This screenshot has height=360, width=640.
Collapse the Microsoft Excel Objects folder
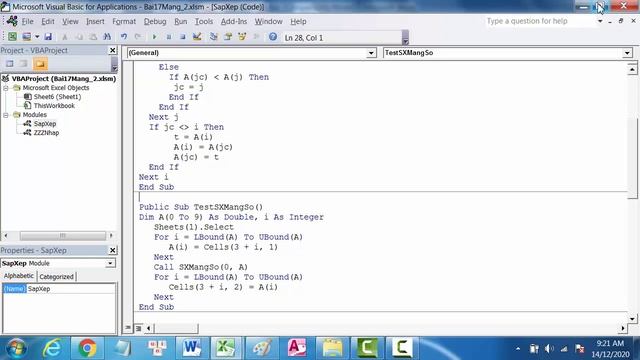coord(6,88)
